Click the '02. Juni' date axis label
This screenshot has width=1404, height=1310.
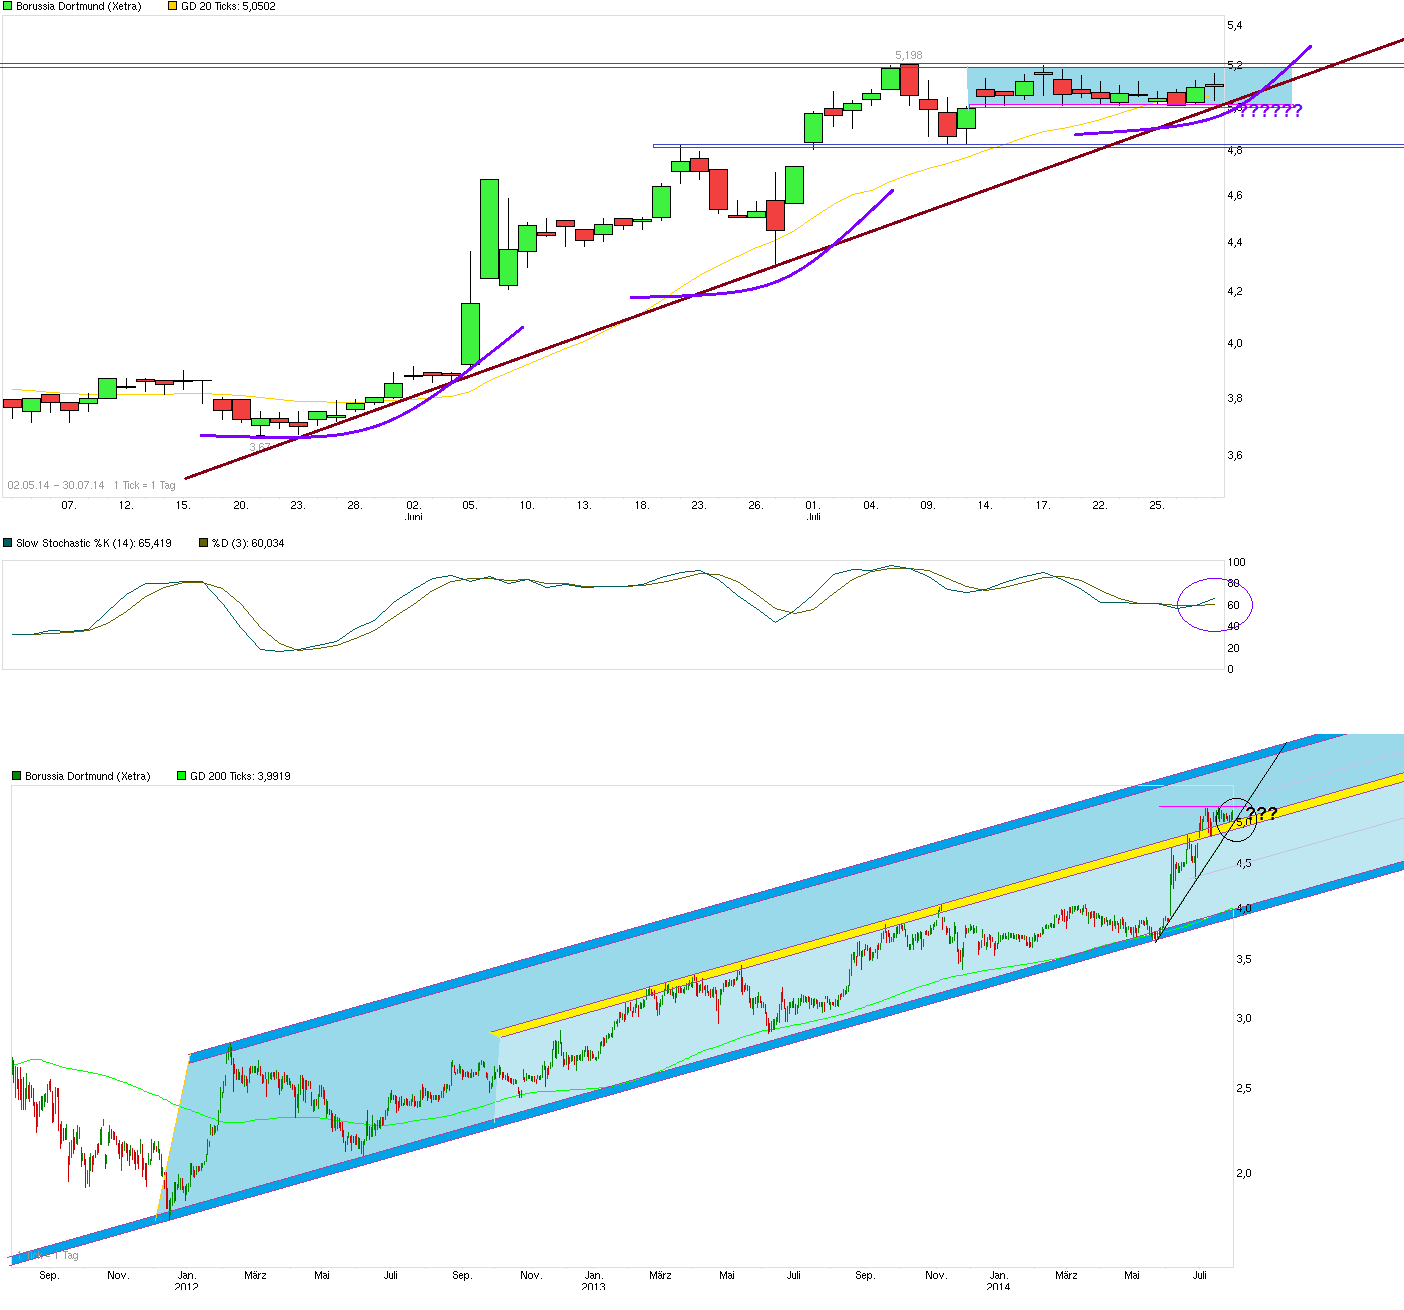(x=414, y=511)
